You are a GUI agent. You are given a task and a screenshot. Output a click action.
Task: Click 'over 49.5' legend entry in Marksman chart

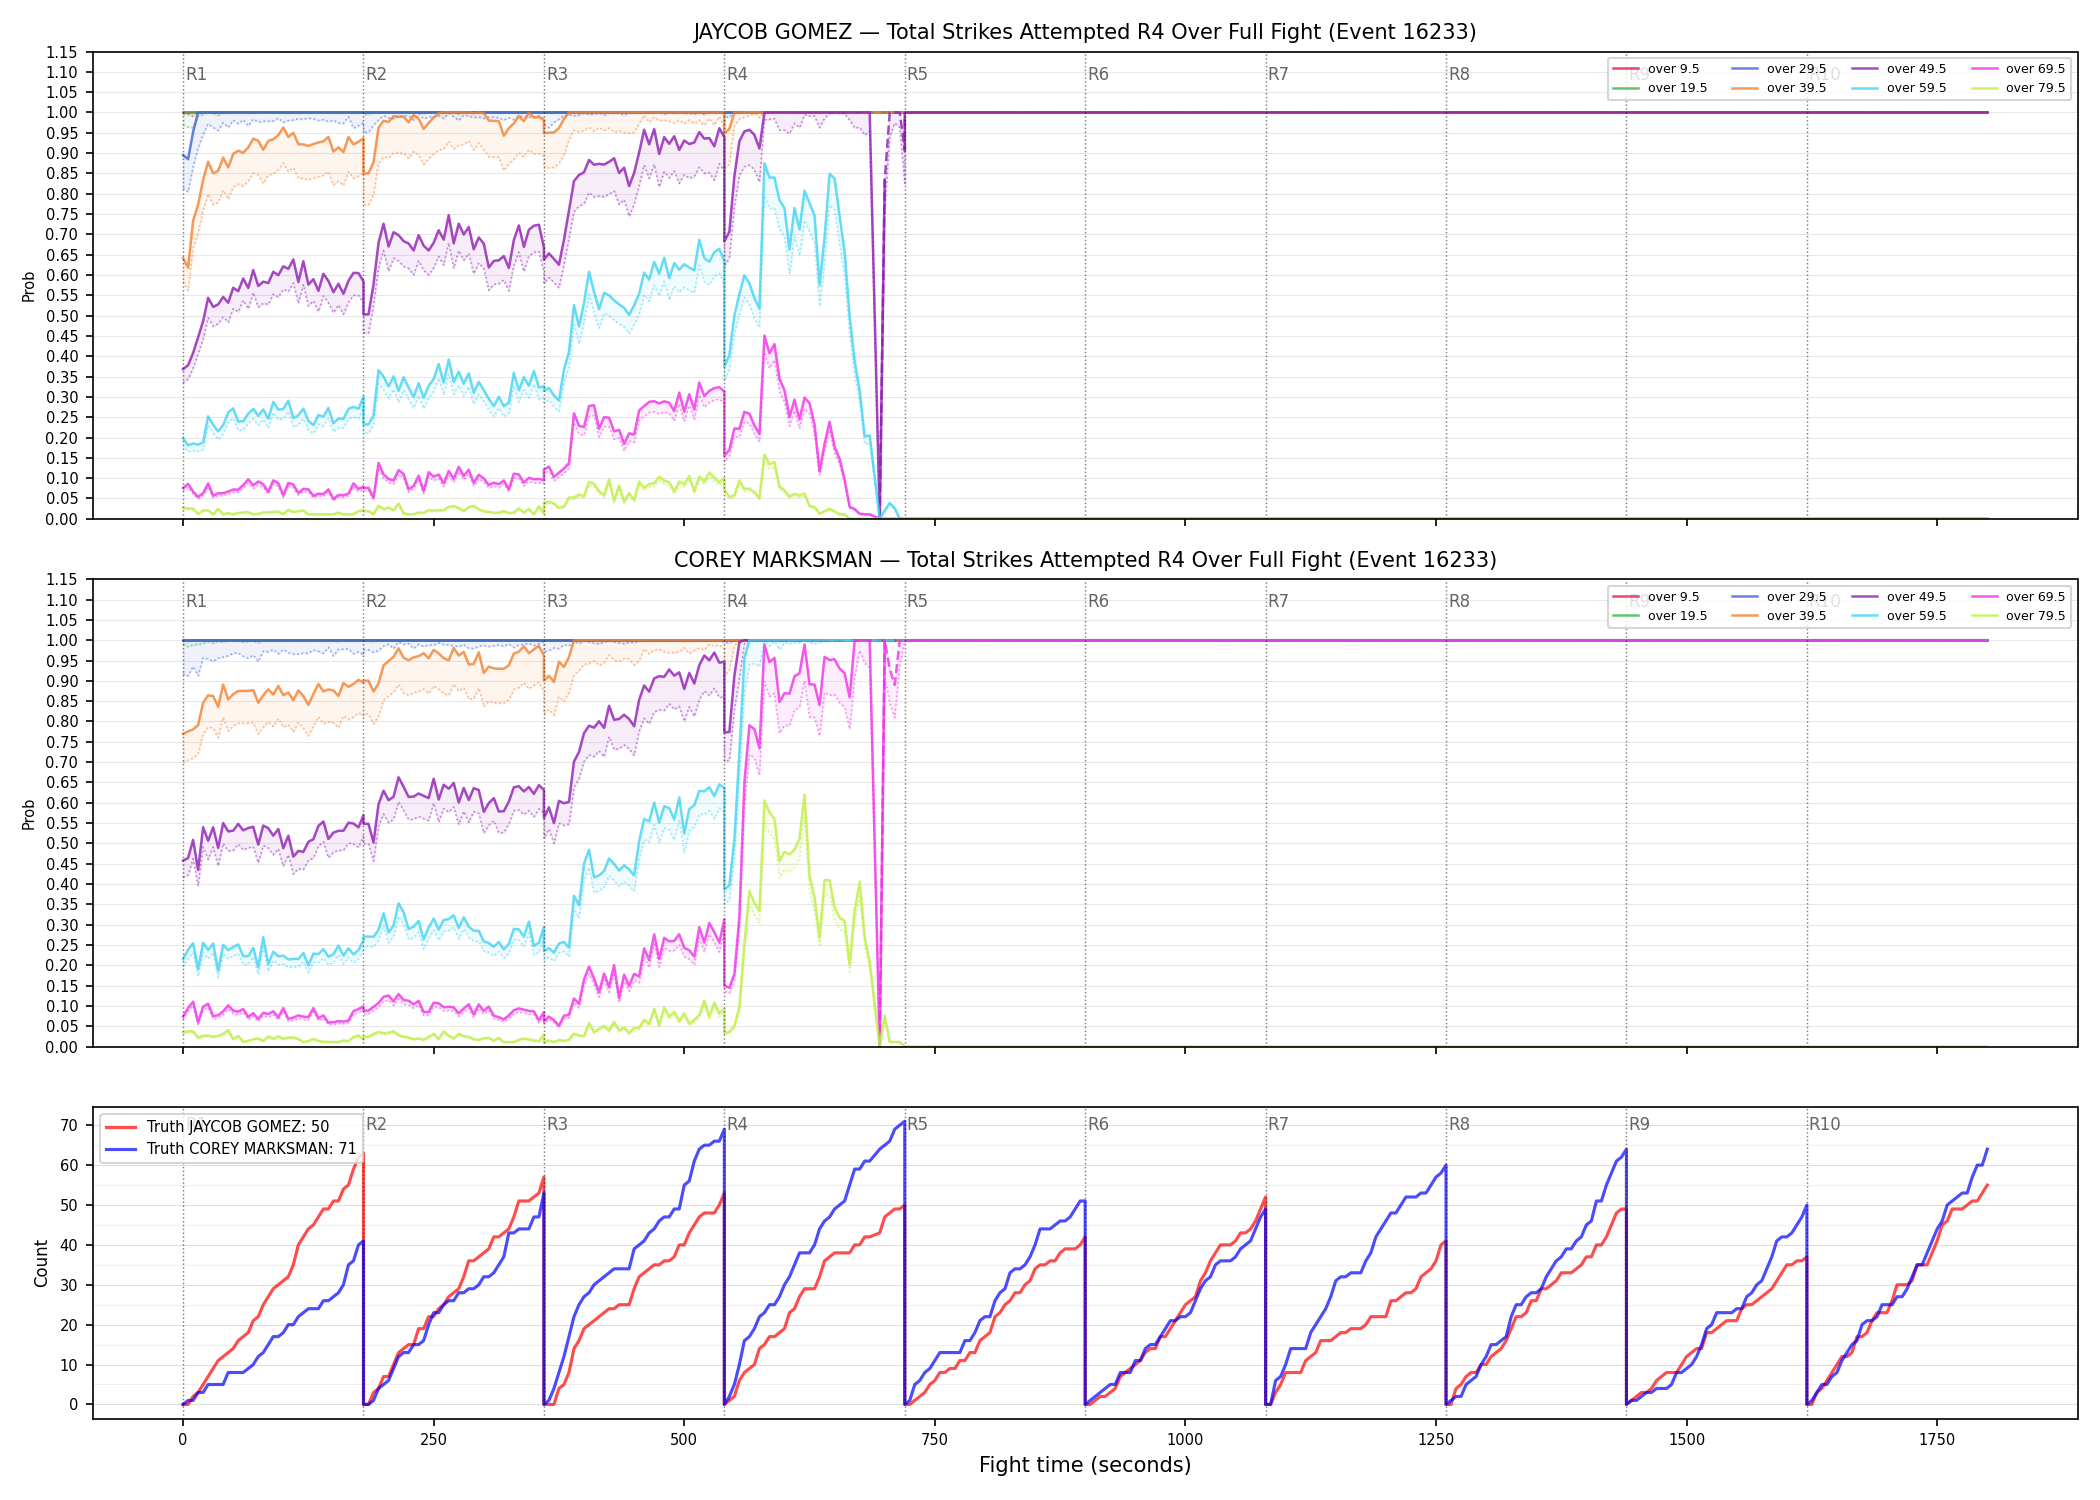1898,597
